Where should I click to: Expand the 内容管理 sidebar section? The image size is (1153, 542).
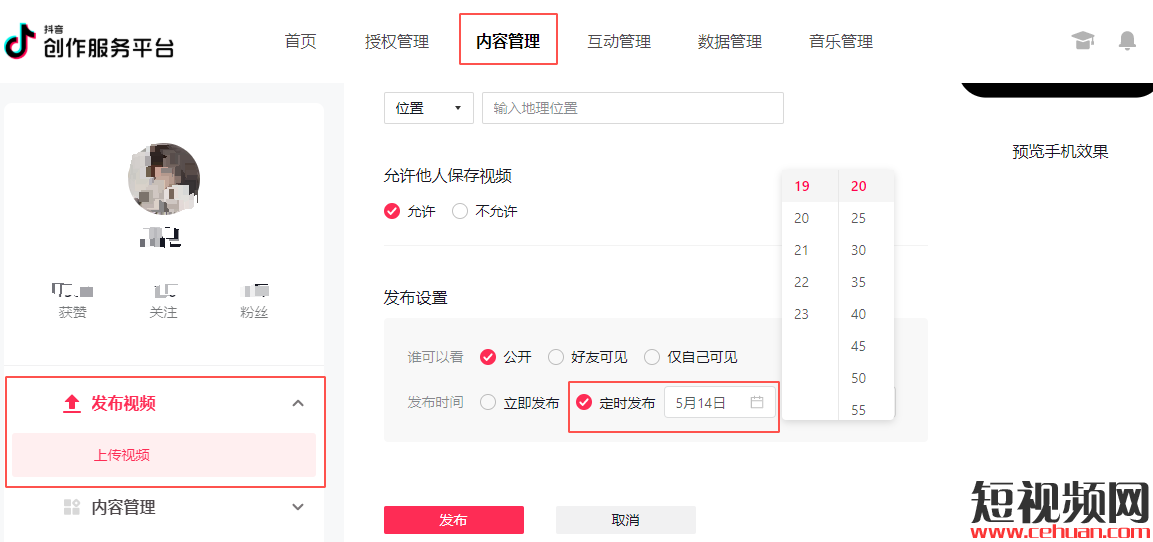(297, 507)
